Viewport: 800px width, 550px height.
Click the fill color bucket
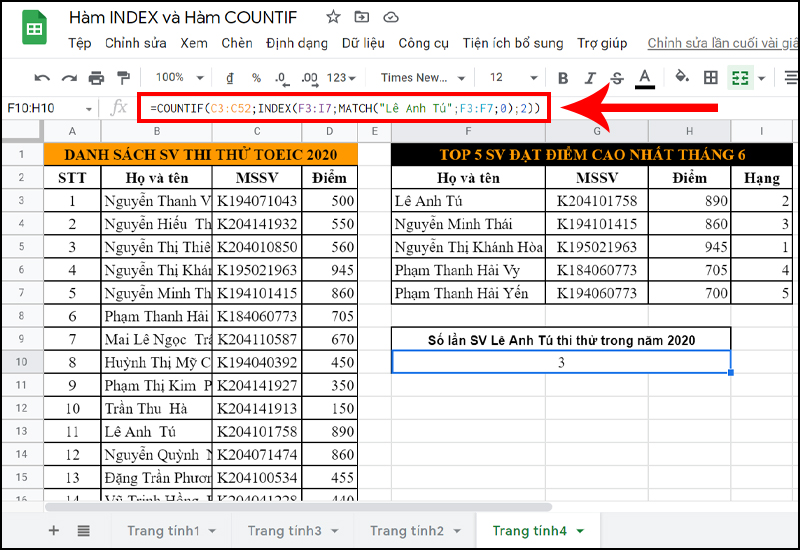point(682,78)
